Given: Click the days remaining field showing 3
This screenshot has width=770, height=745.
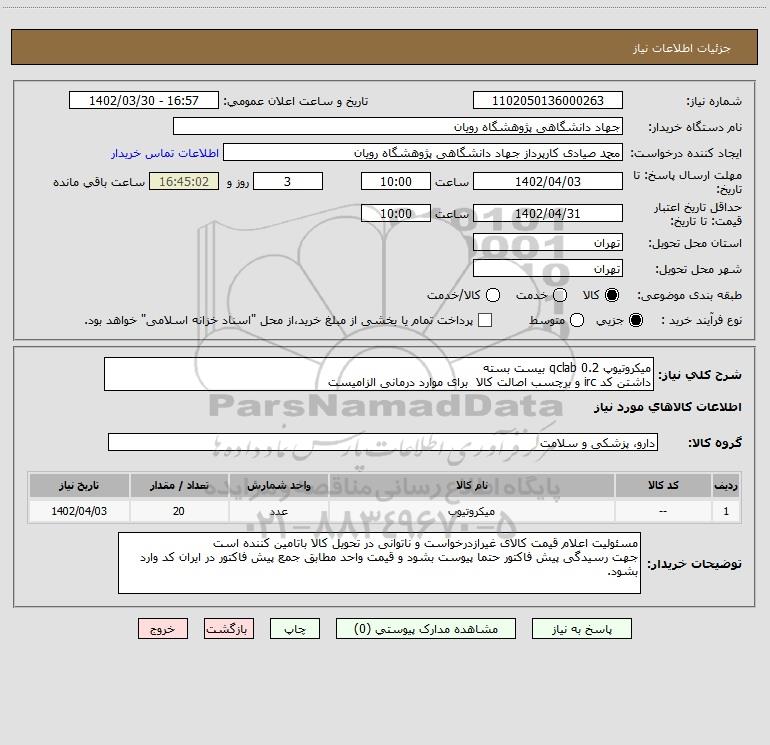Looking at the screenshot, I should tap(288, 181).
